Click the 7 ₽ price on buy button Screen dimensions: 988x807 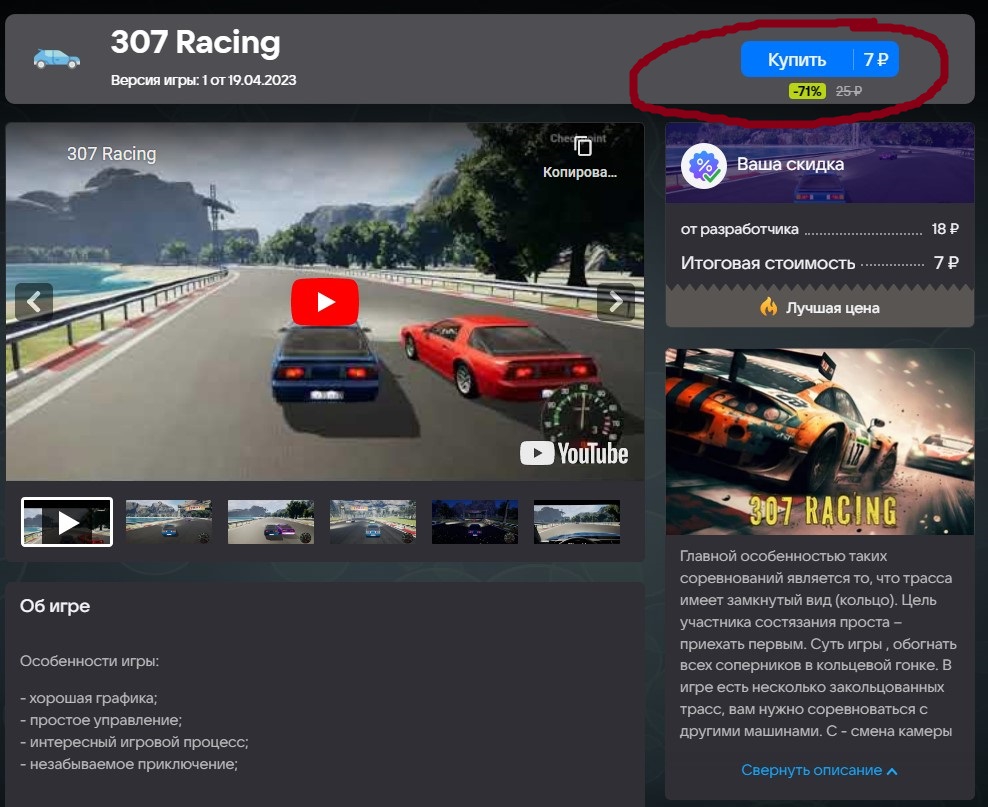[876, 59]
